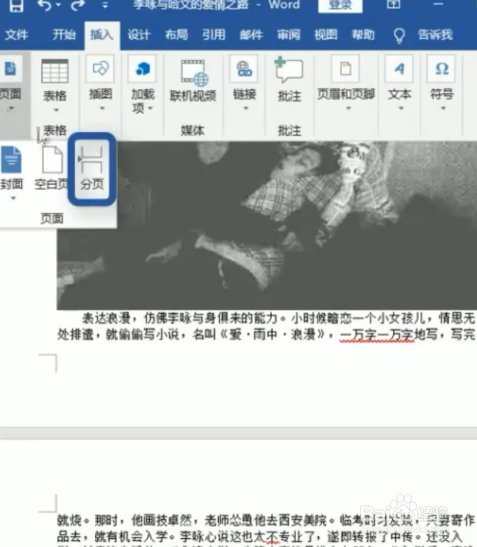Click the 页面 pages group icon
This screenshot has height=547, width=477.
click(x=10, y=69)
